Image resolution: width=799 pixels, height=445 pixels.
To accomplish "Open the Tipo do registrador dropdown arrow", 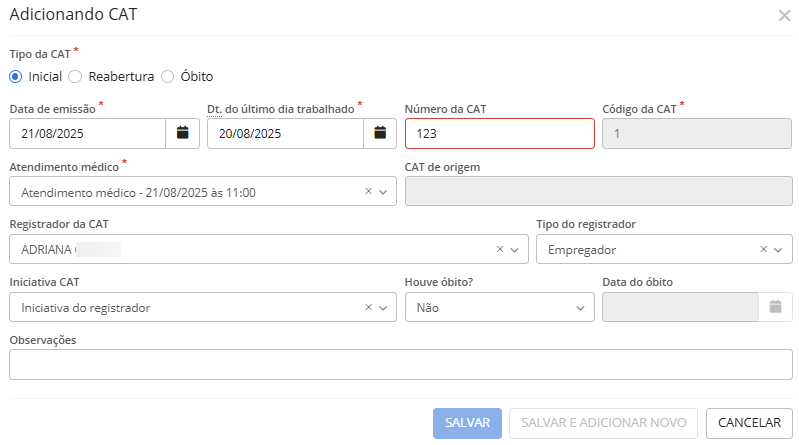I will 779,249.
